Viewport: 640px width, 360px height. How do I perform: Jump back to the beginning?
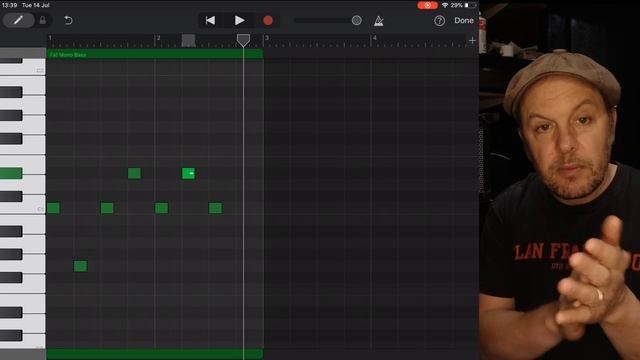coord(210,20)
